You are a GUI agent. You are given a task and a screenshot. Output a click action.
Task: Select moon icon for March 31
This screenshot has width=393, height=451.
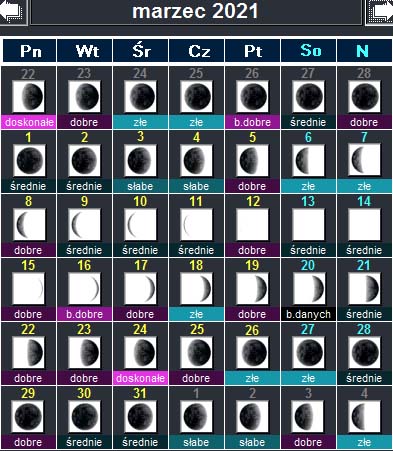click(x=140, y=416)
